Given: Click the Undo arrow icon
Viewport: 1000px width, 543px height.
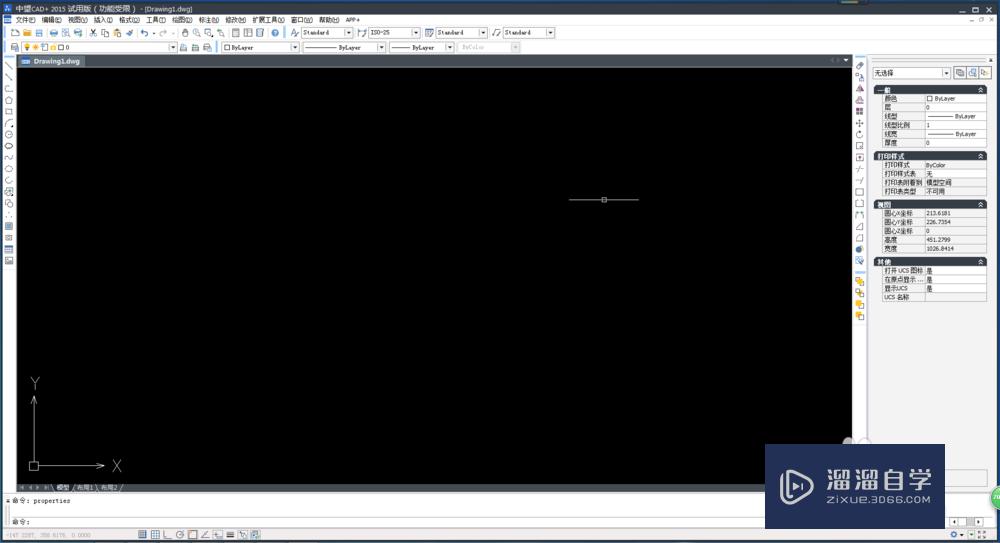Looking at the screenshot, I should click(145, 33).
